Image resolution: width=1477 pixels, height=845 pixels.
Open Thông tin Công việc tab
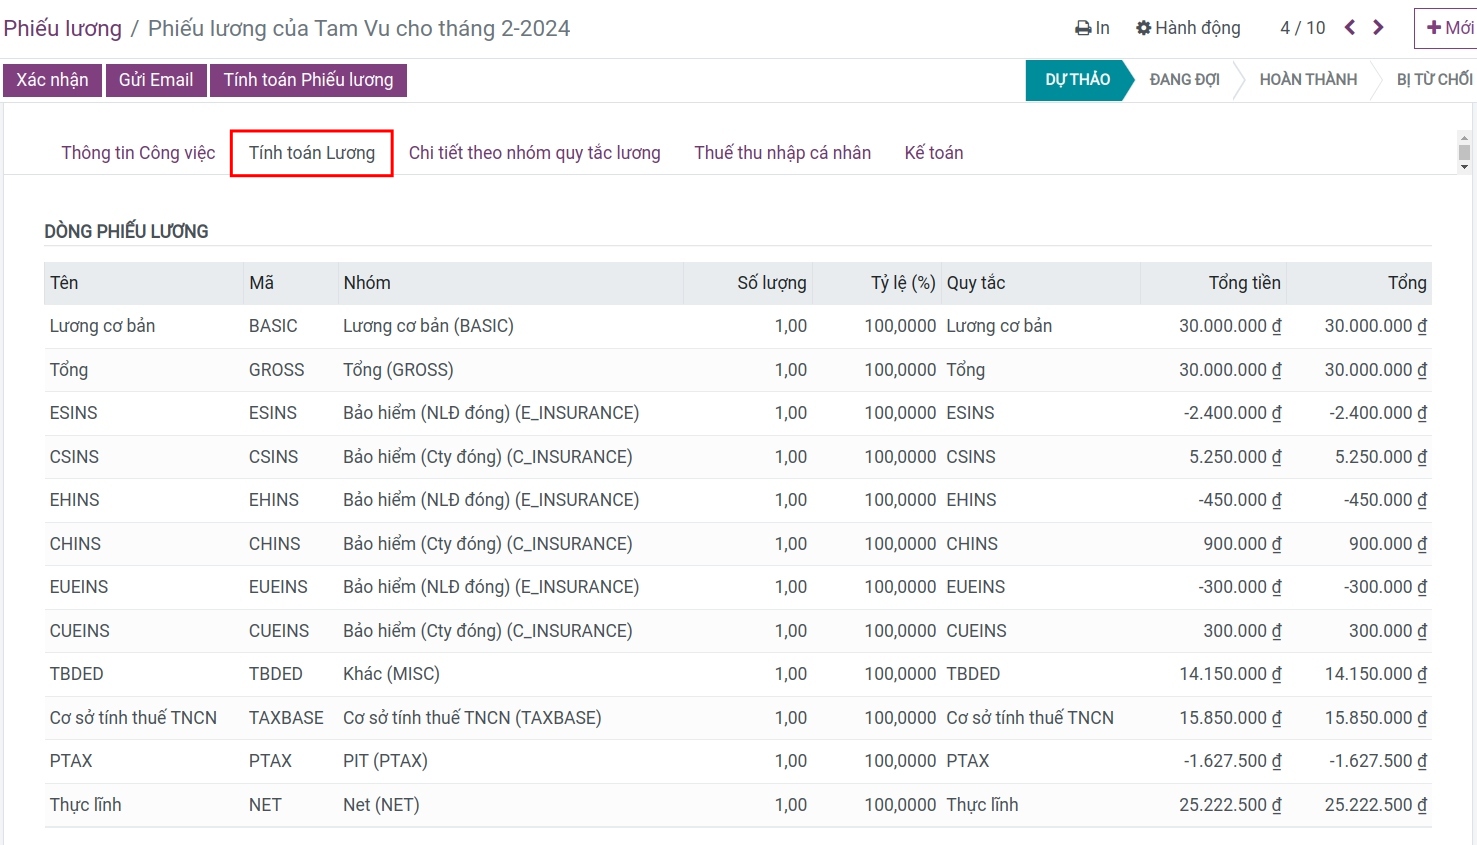tap(138, 153)
